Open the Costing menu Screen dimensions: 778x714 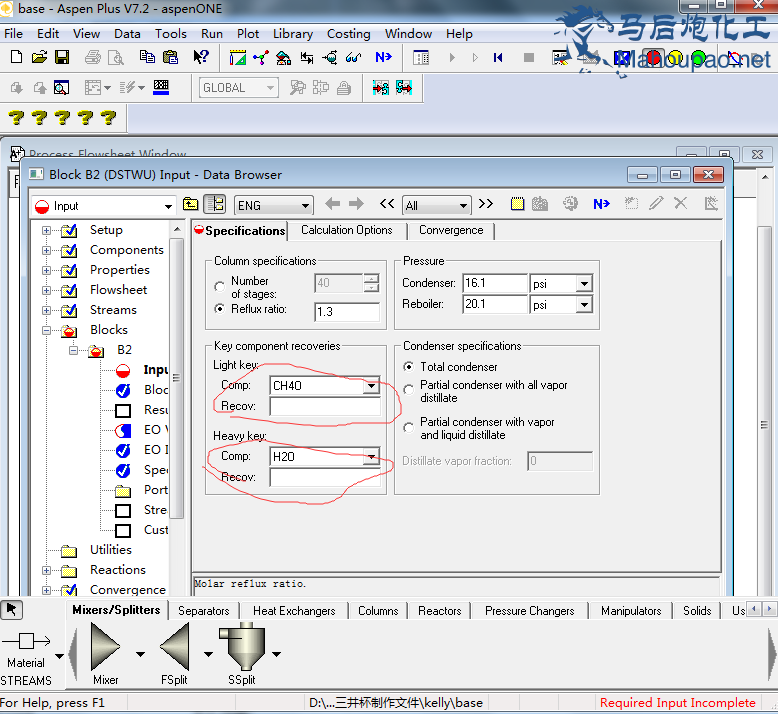point(348,34)
